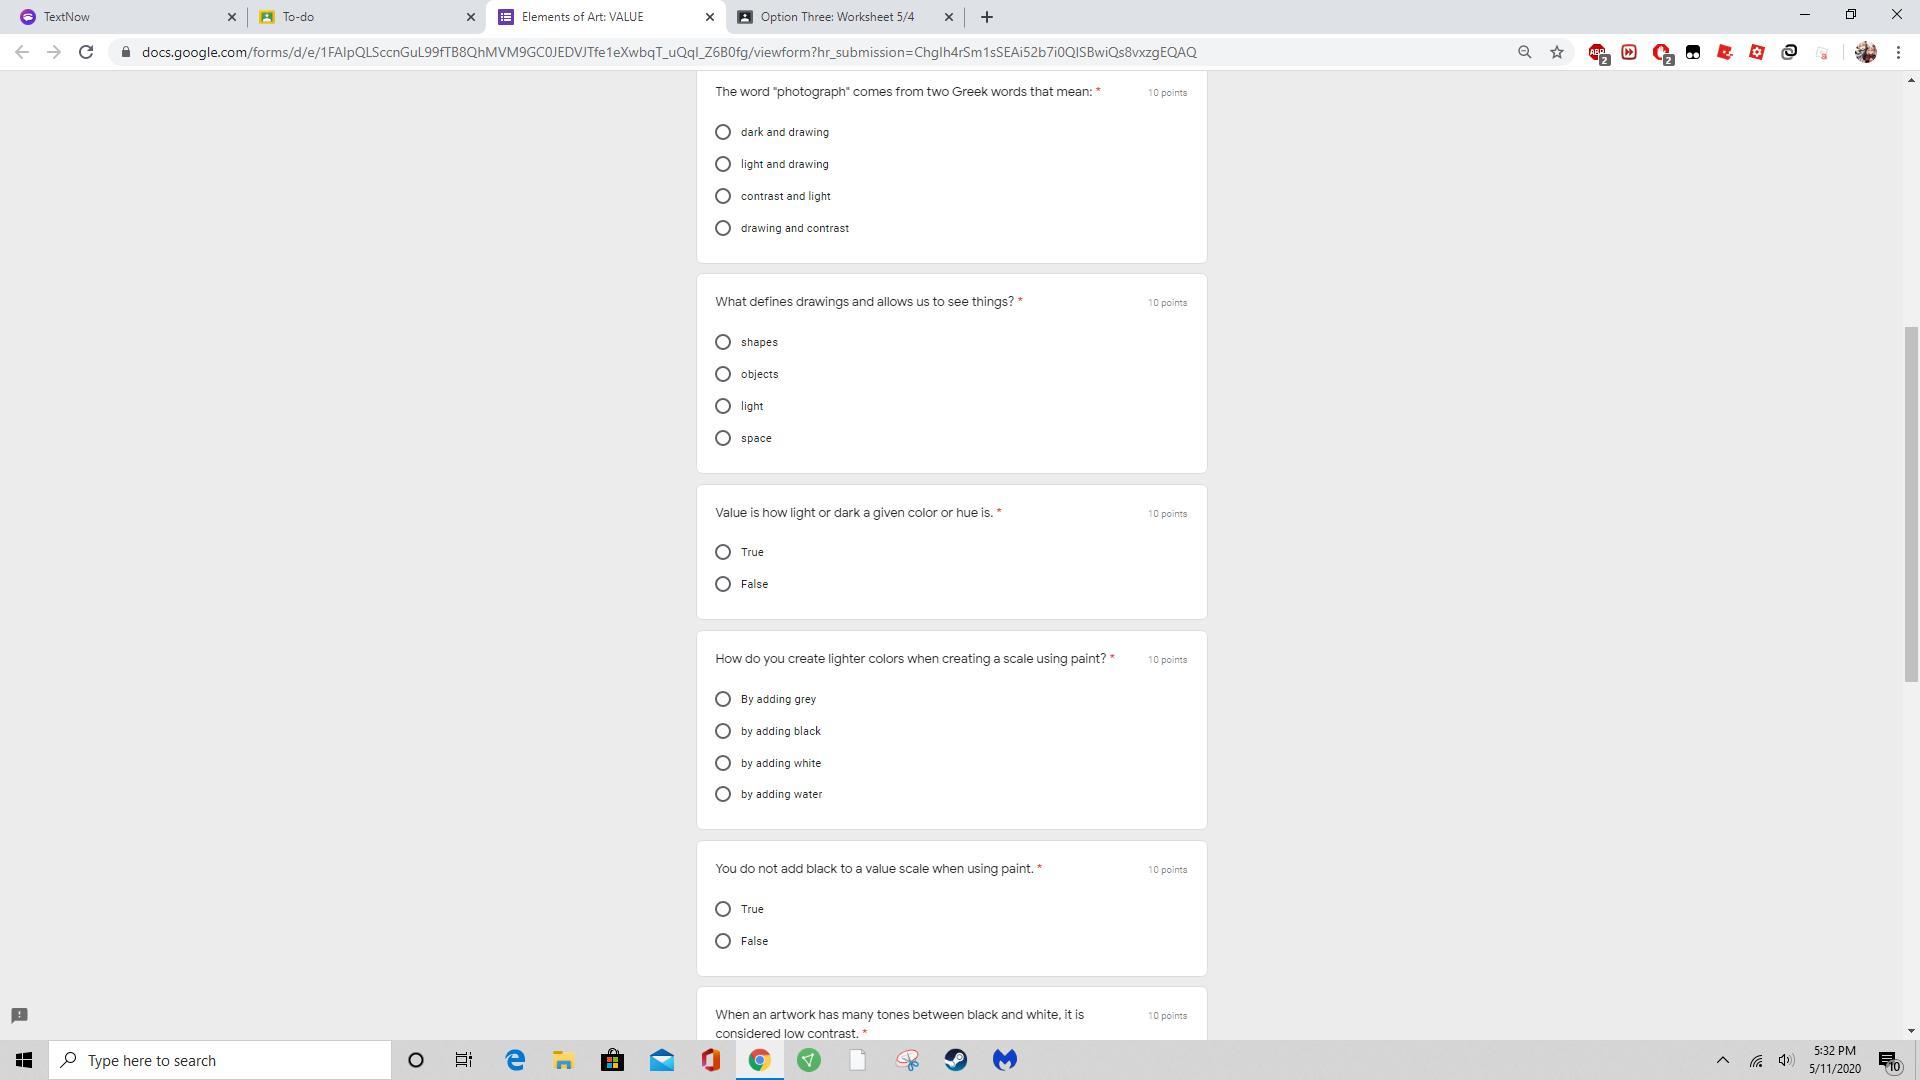This screenshot has width=1920, height=1080.
Task: Select "by adding white" answer
Action: click(723, 763)
